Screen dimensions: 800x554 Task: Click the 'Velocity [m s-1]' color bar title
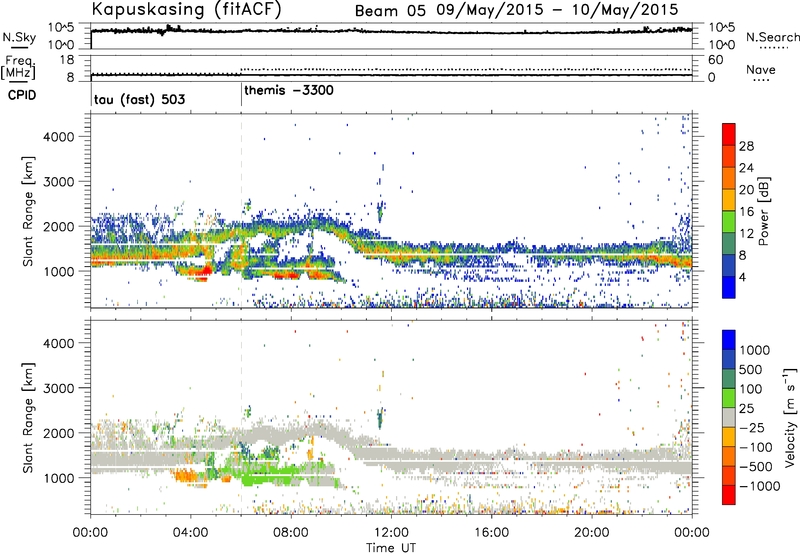click(790, 417)
